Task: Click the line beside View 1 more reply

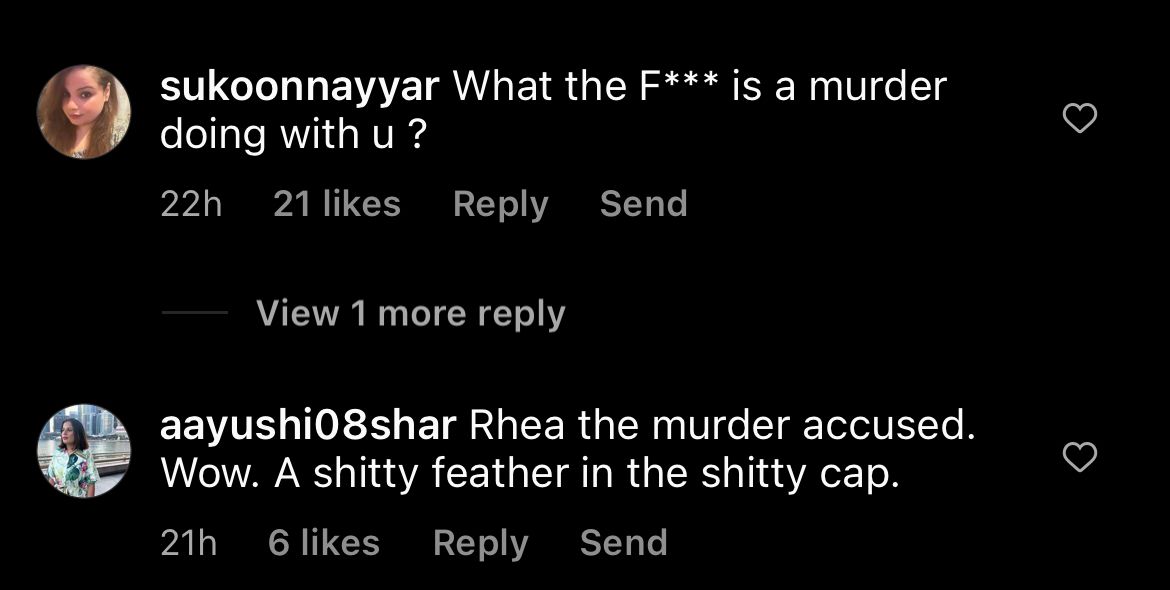Action: (194, 314)
